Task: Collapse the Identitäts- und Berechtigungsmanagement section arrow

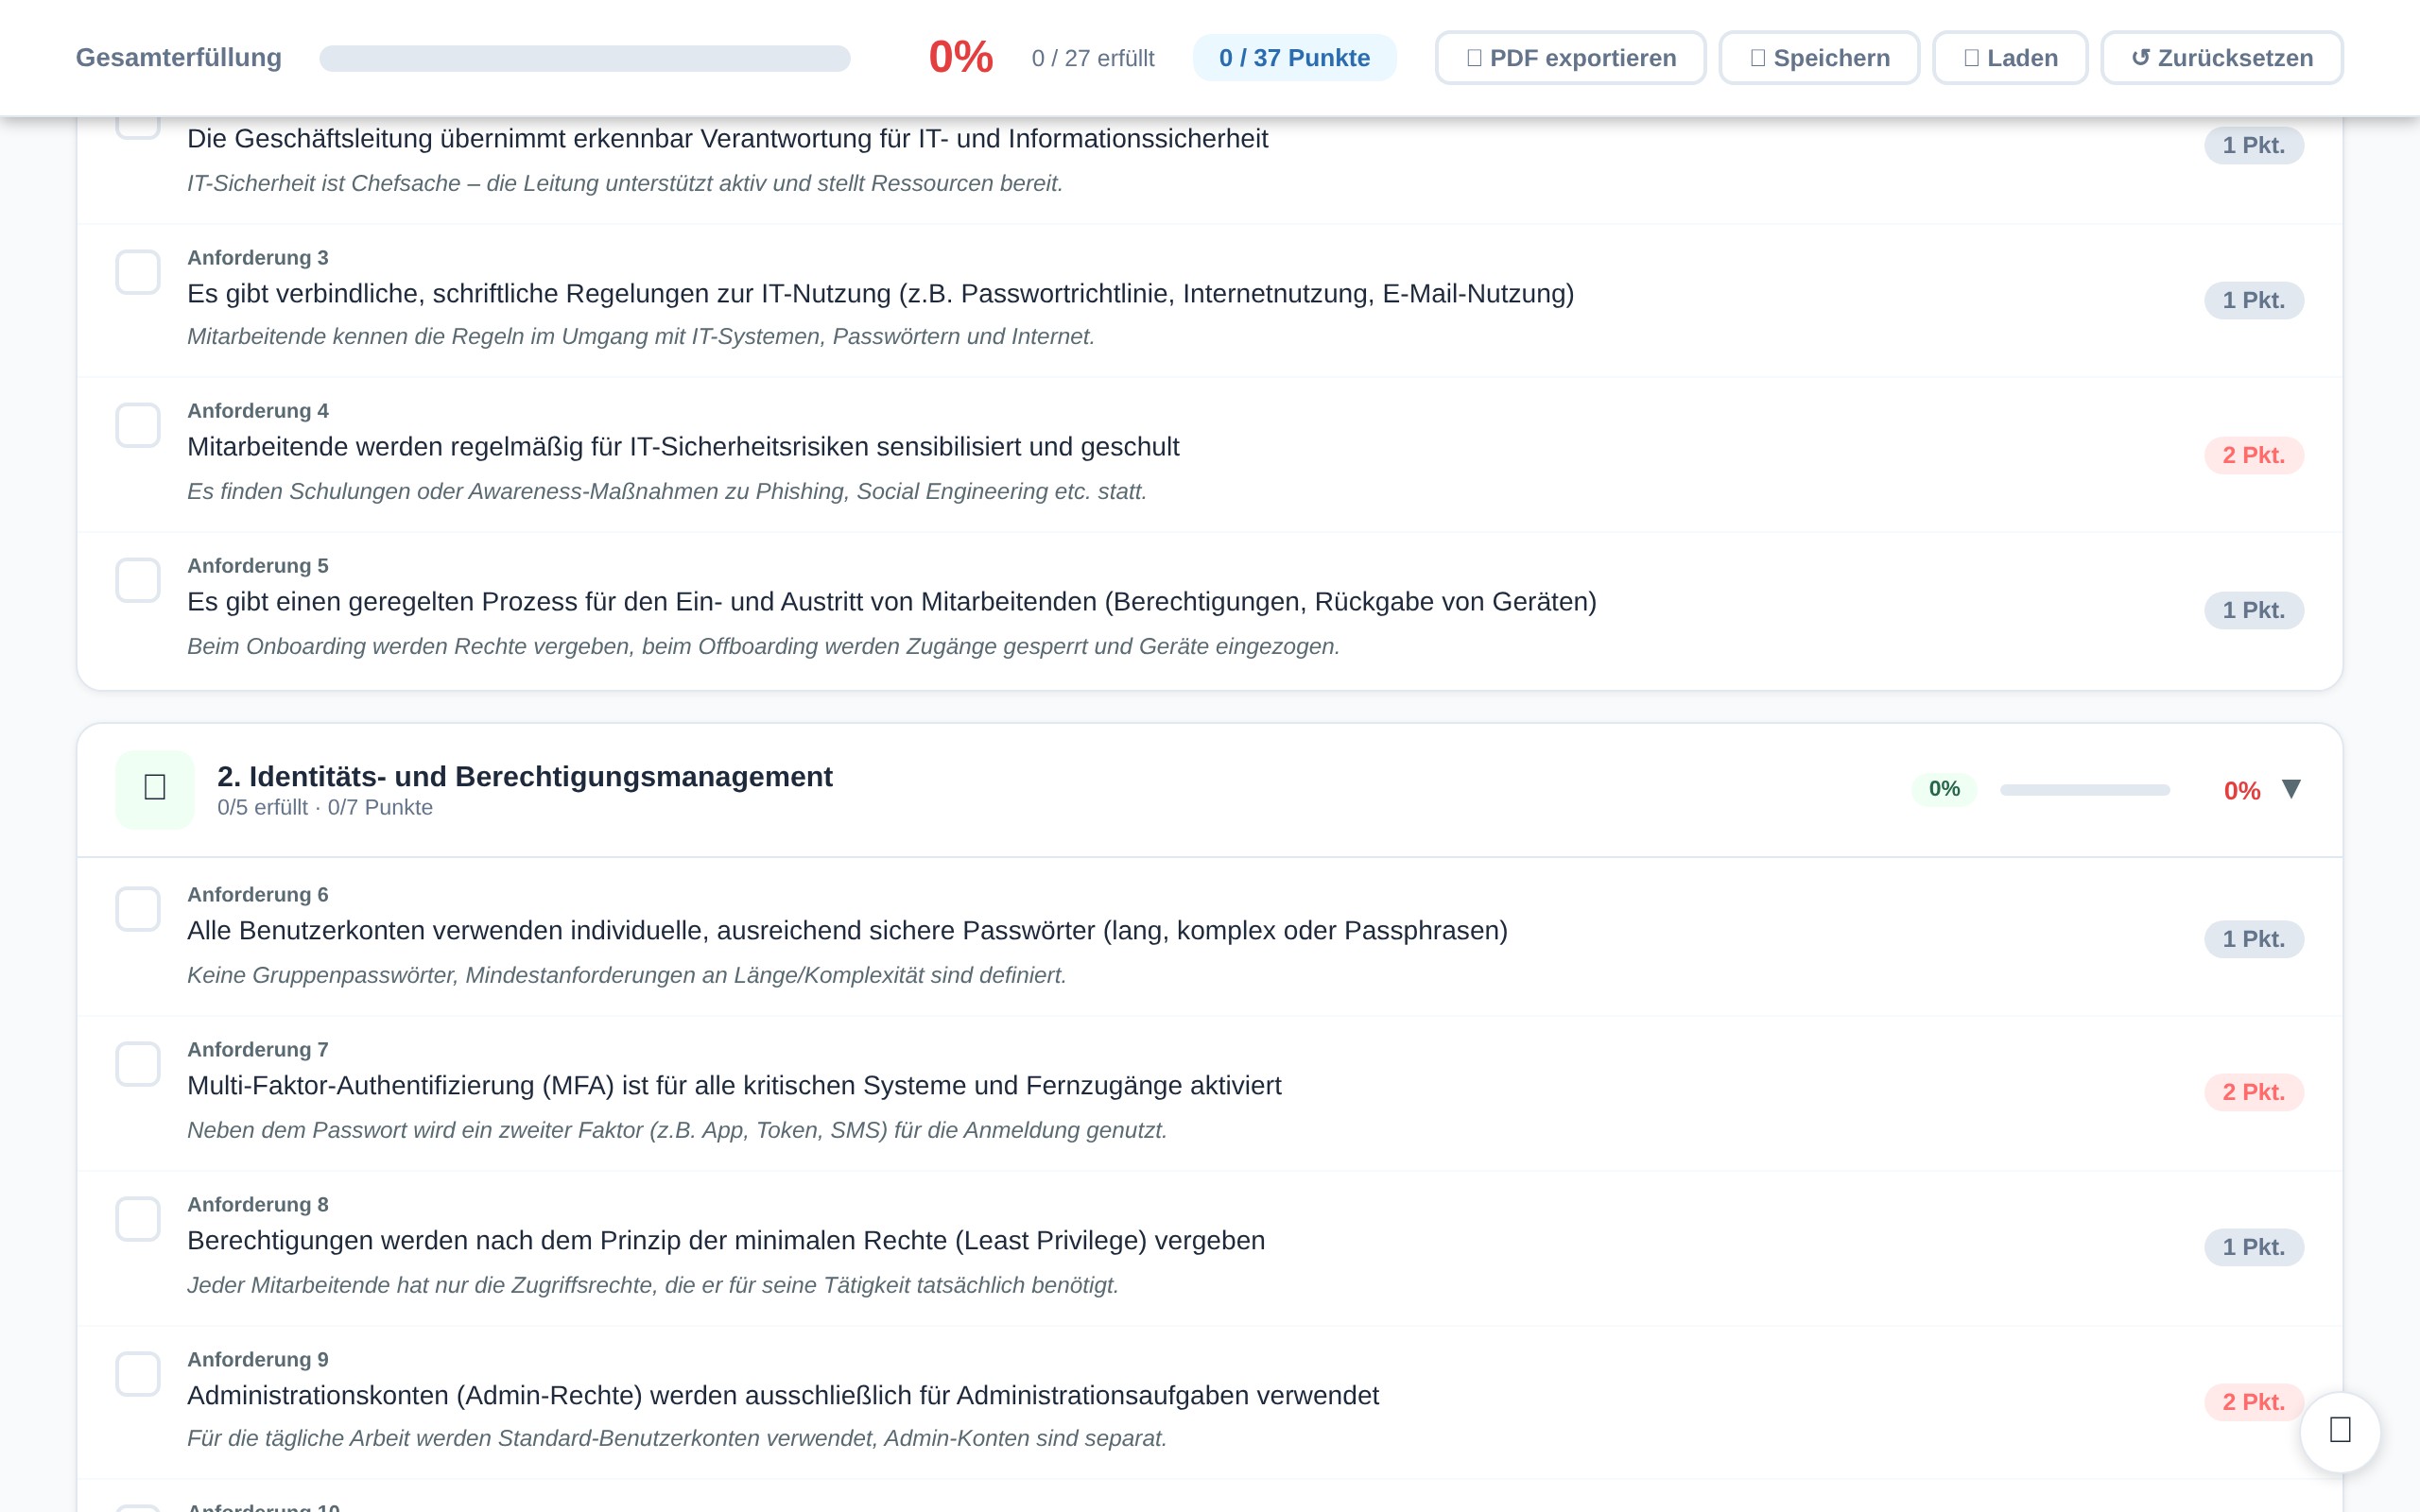Action: [2291, 789]
